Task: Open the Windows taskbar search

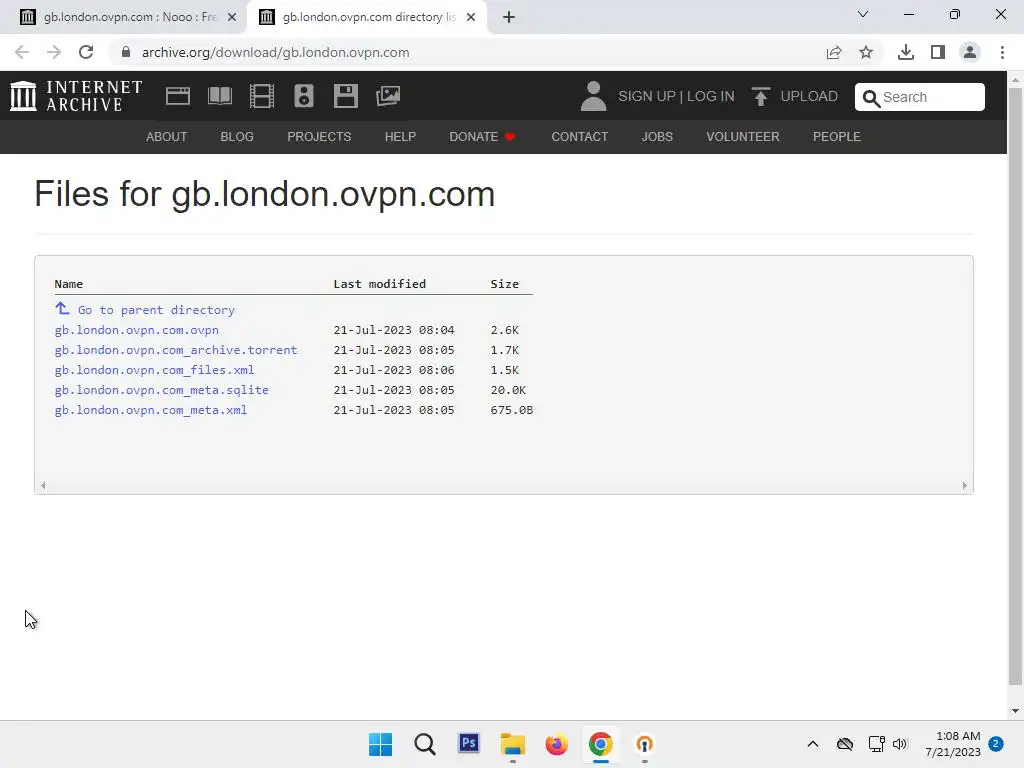Action: click(424, 744)
